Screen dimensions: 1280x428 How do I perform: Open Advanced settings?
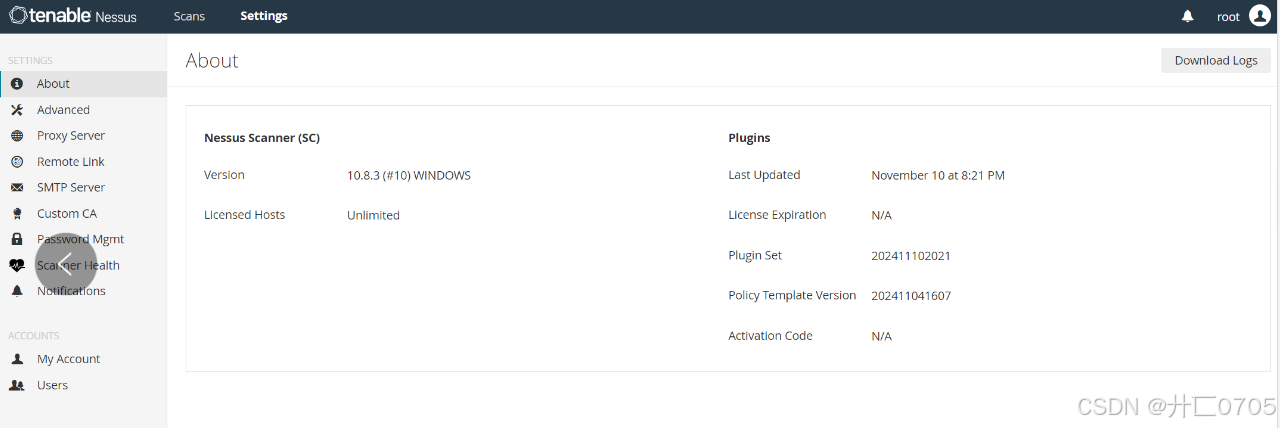[83, 110]
